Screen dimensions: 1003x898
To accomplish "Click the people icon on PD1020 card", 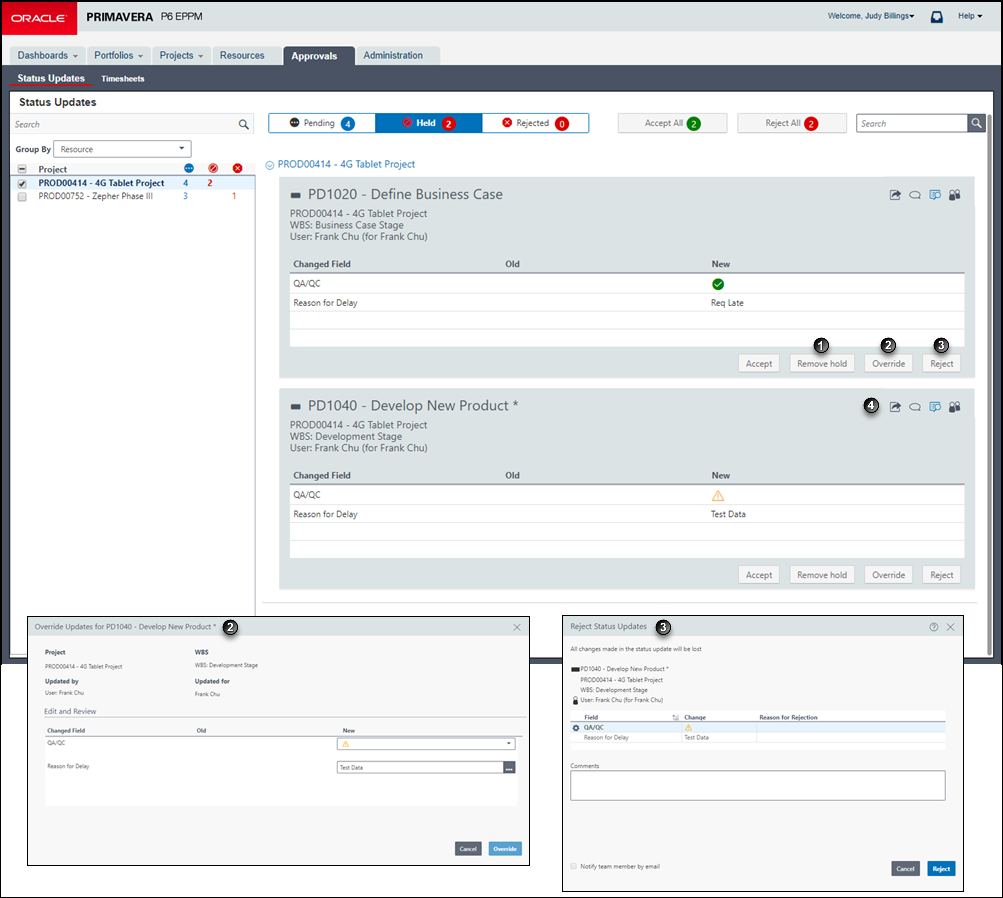I will 954,195.
